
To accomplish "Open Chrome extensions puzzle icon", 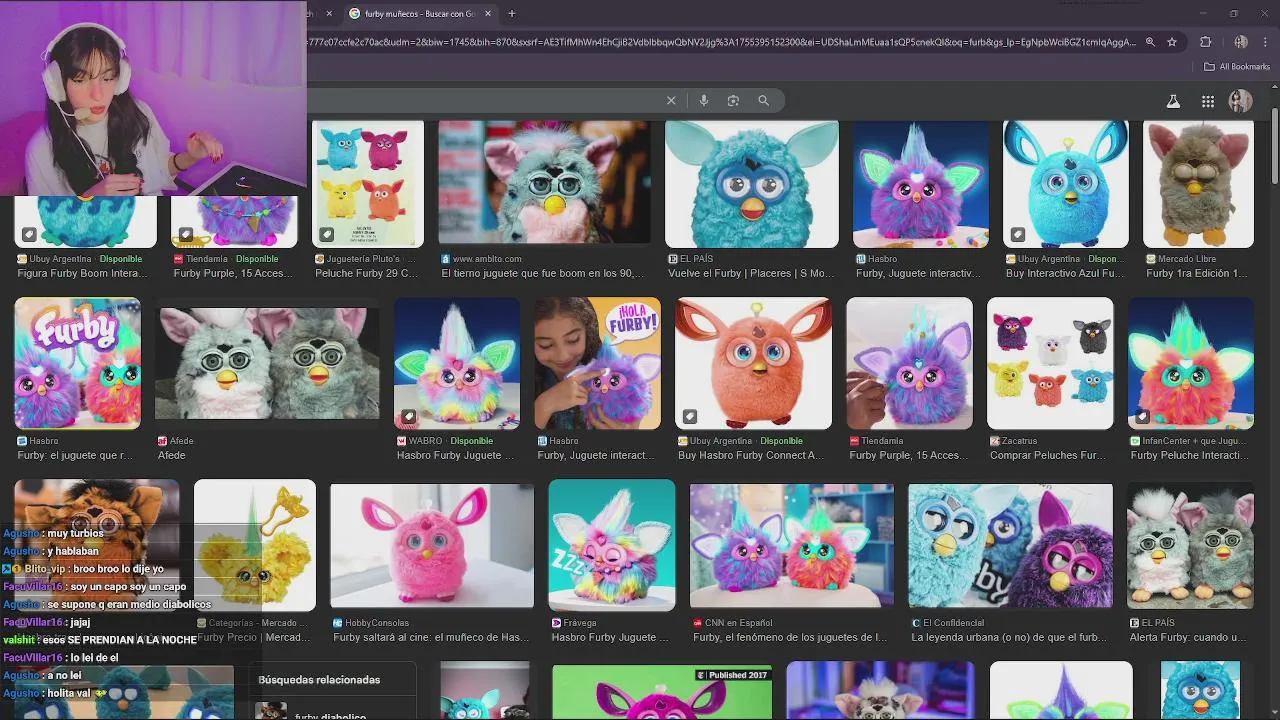I will tap(1205, 42).
